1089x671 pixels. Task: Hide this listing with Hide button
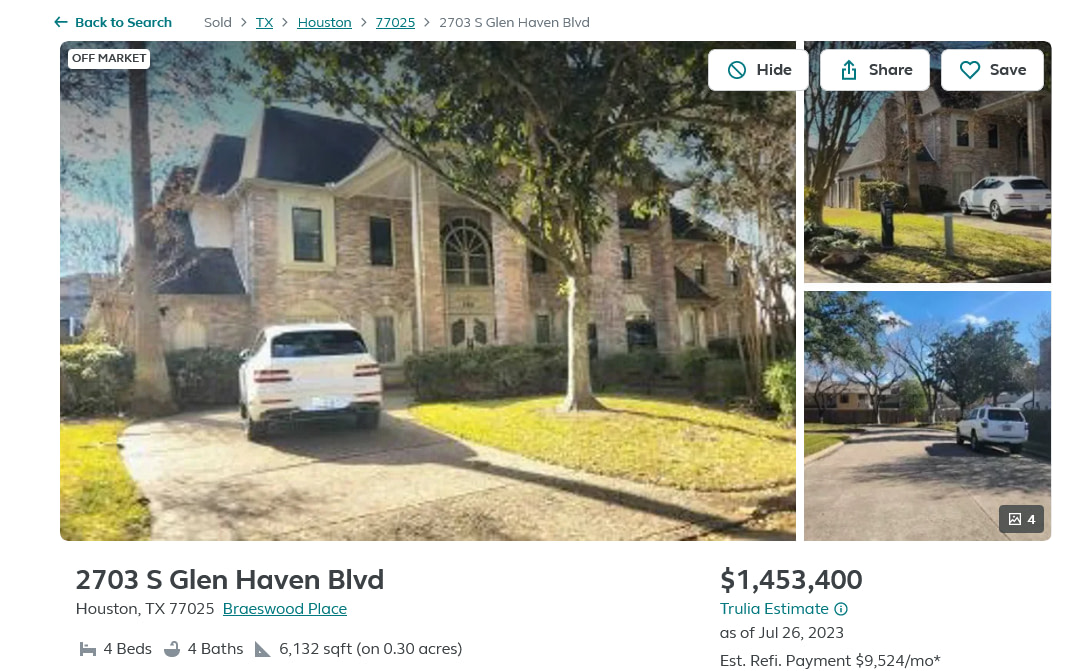[758, 69]
